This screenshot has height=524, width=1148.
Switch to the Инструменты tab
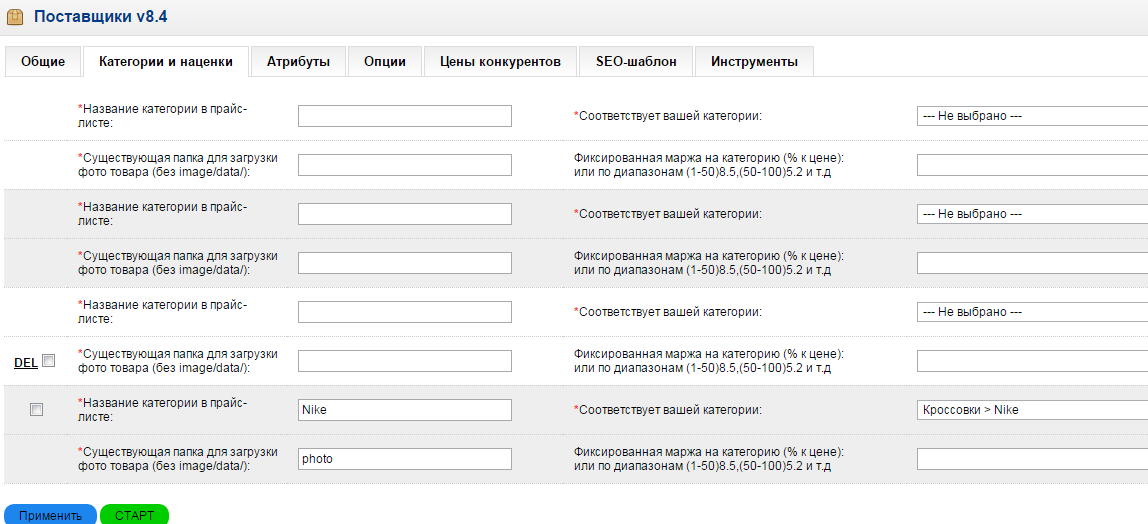(754, 62)
